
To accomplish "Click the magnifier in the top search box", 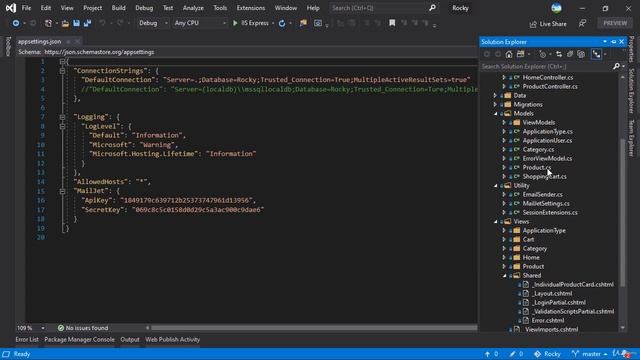I will (x=432, y=8).
